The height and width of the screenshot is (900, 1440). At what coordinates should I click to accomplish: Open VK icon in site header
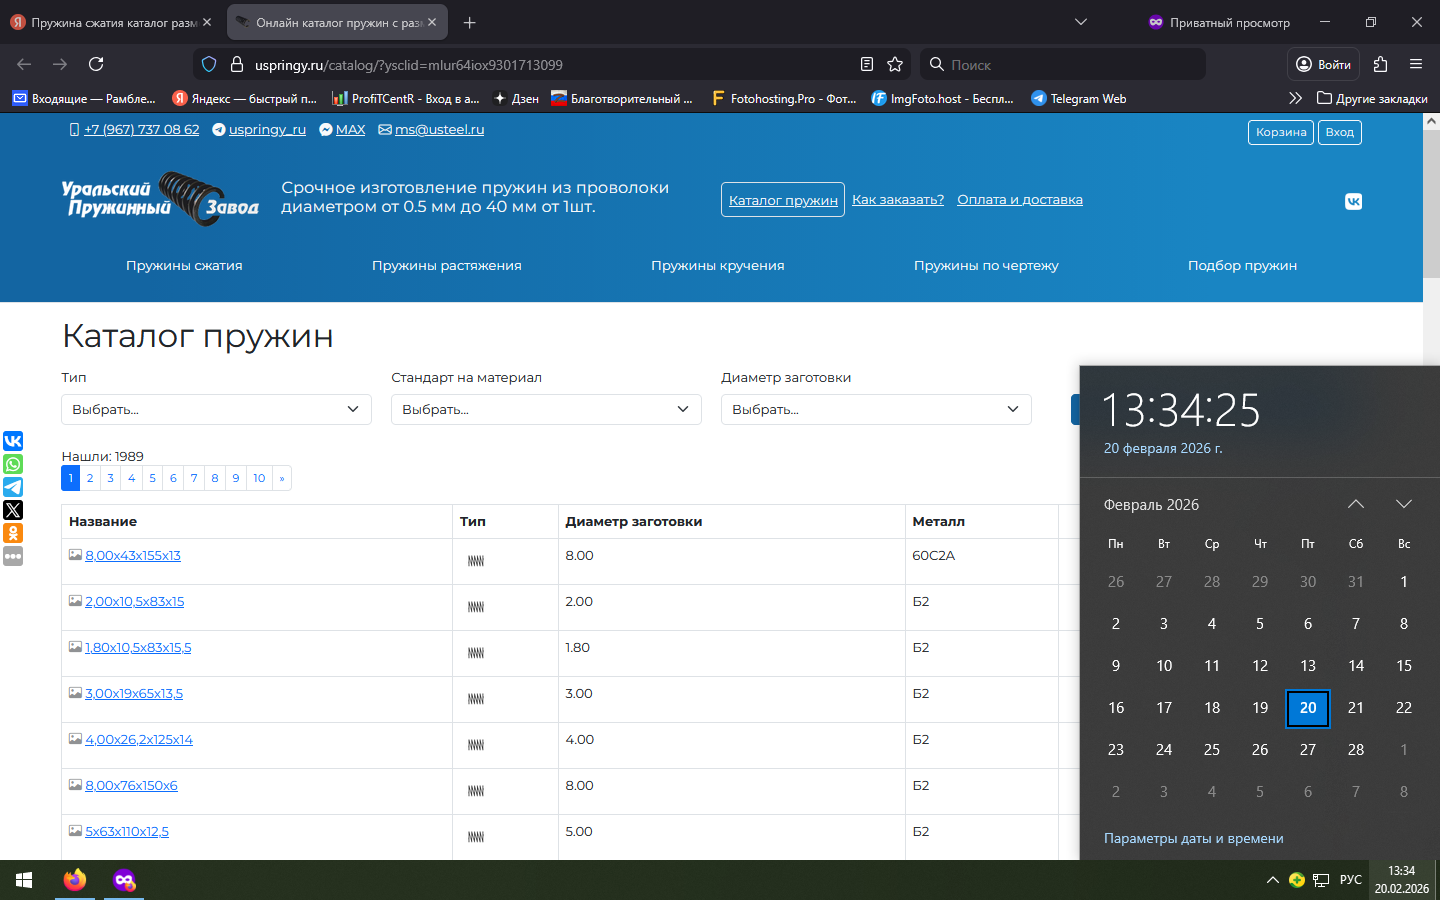1353,201
